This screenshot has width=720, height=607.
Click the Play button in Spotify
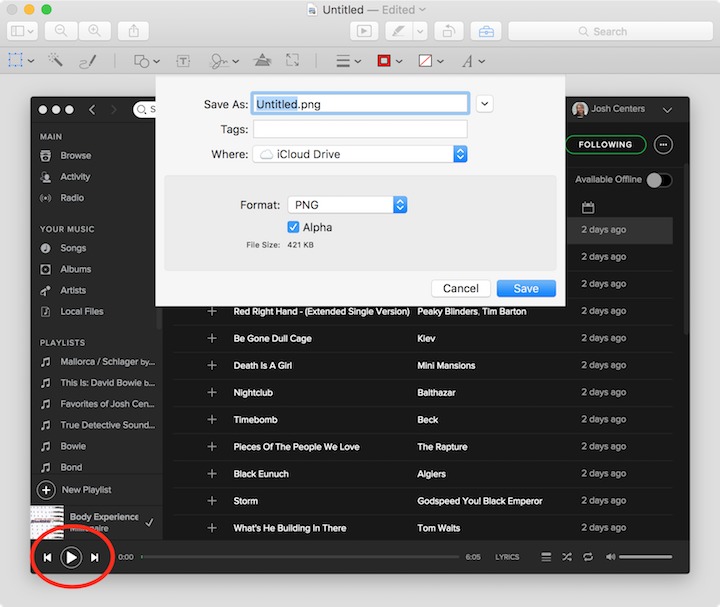pyautogui.click(x=71, y=557)
